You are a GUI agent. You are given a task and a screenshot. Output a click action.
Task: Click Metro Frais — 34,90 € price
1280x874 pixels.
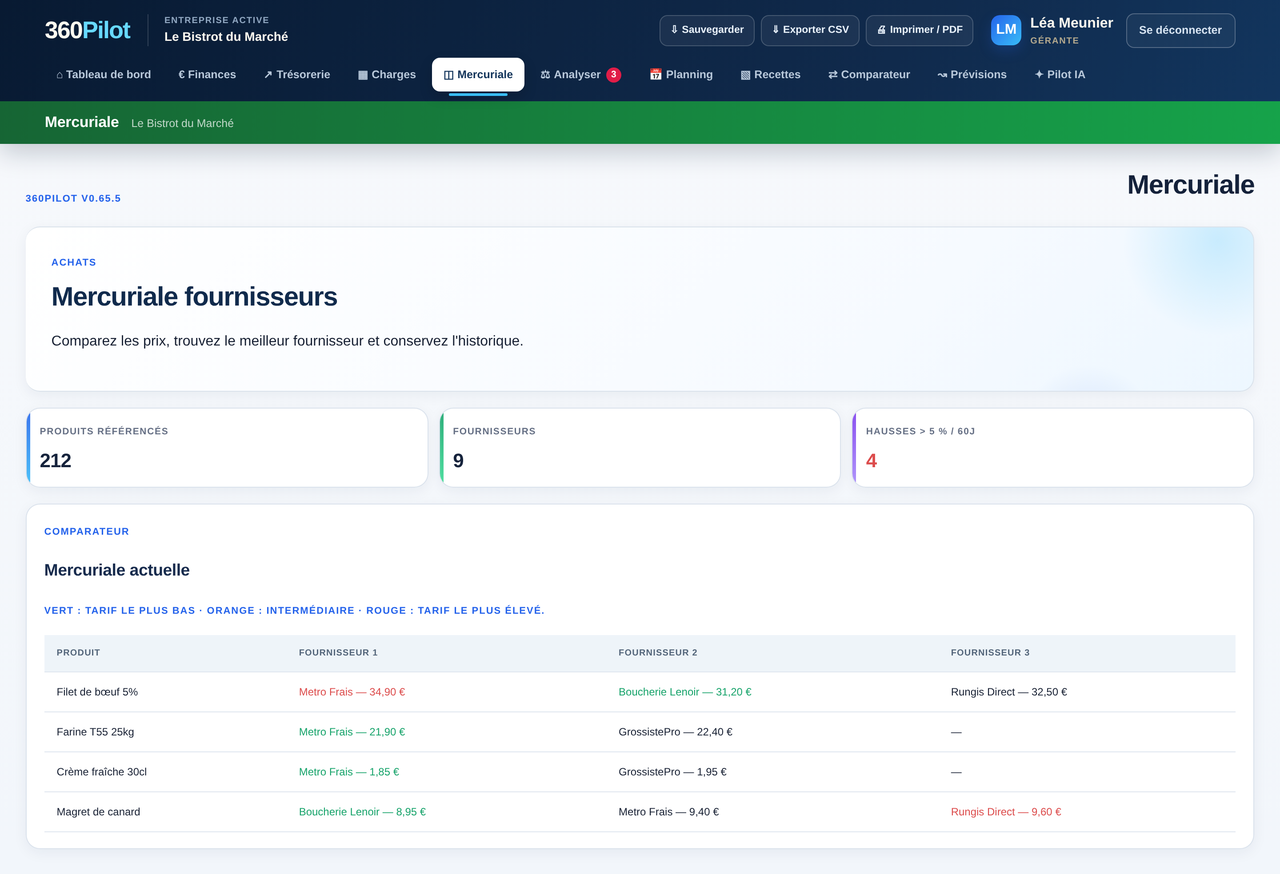[x=352, y=692]
